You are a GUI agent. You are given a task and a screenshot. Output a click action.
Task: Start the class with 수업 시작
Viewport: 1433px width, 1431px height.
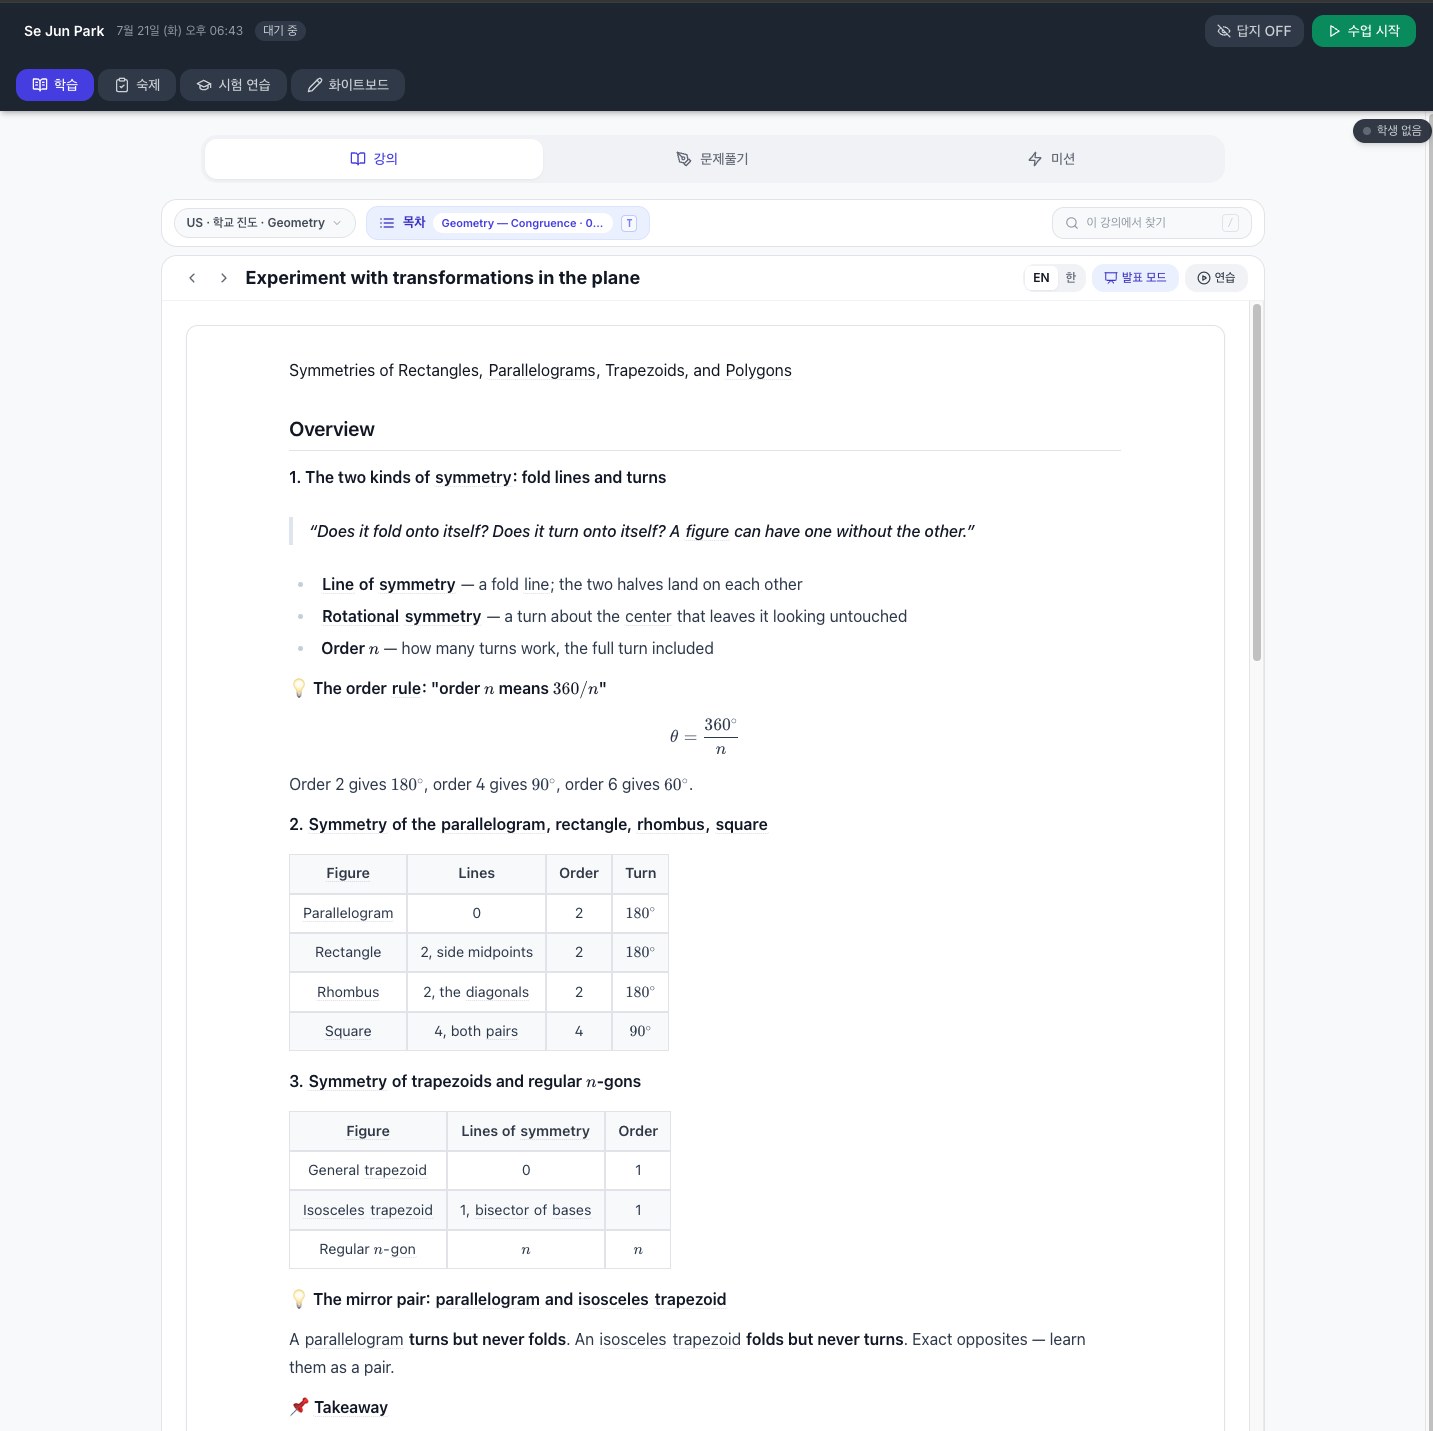click(1364, 31)
